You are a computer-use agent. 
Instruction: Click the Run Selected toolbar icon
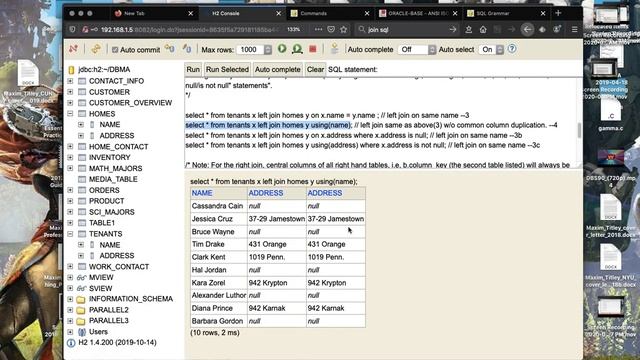click(297, 49)
